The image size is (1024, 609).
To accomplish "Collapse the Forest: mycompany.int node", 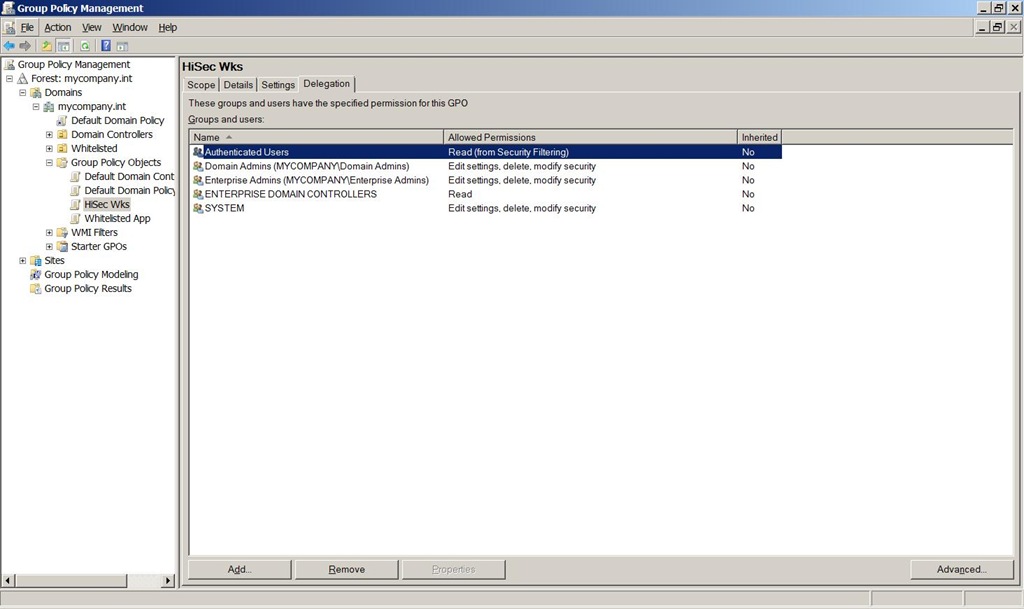I will point(9,78).
